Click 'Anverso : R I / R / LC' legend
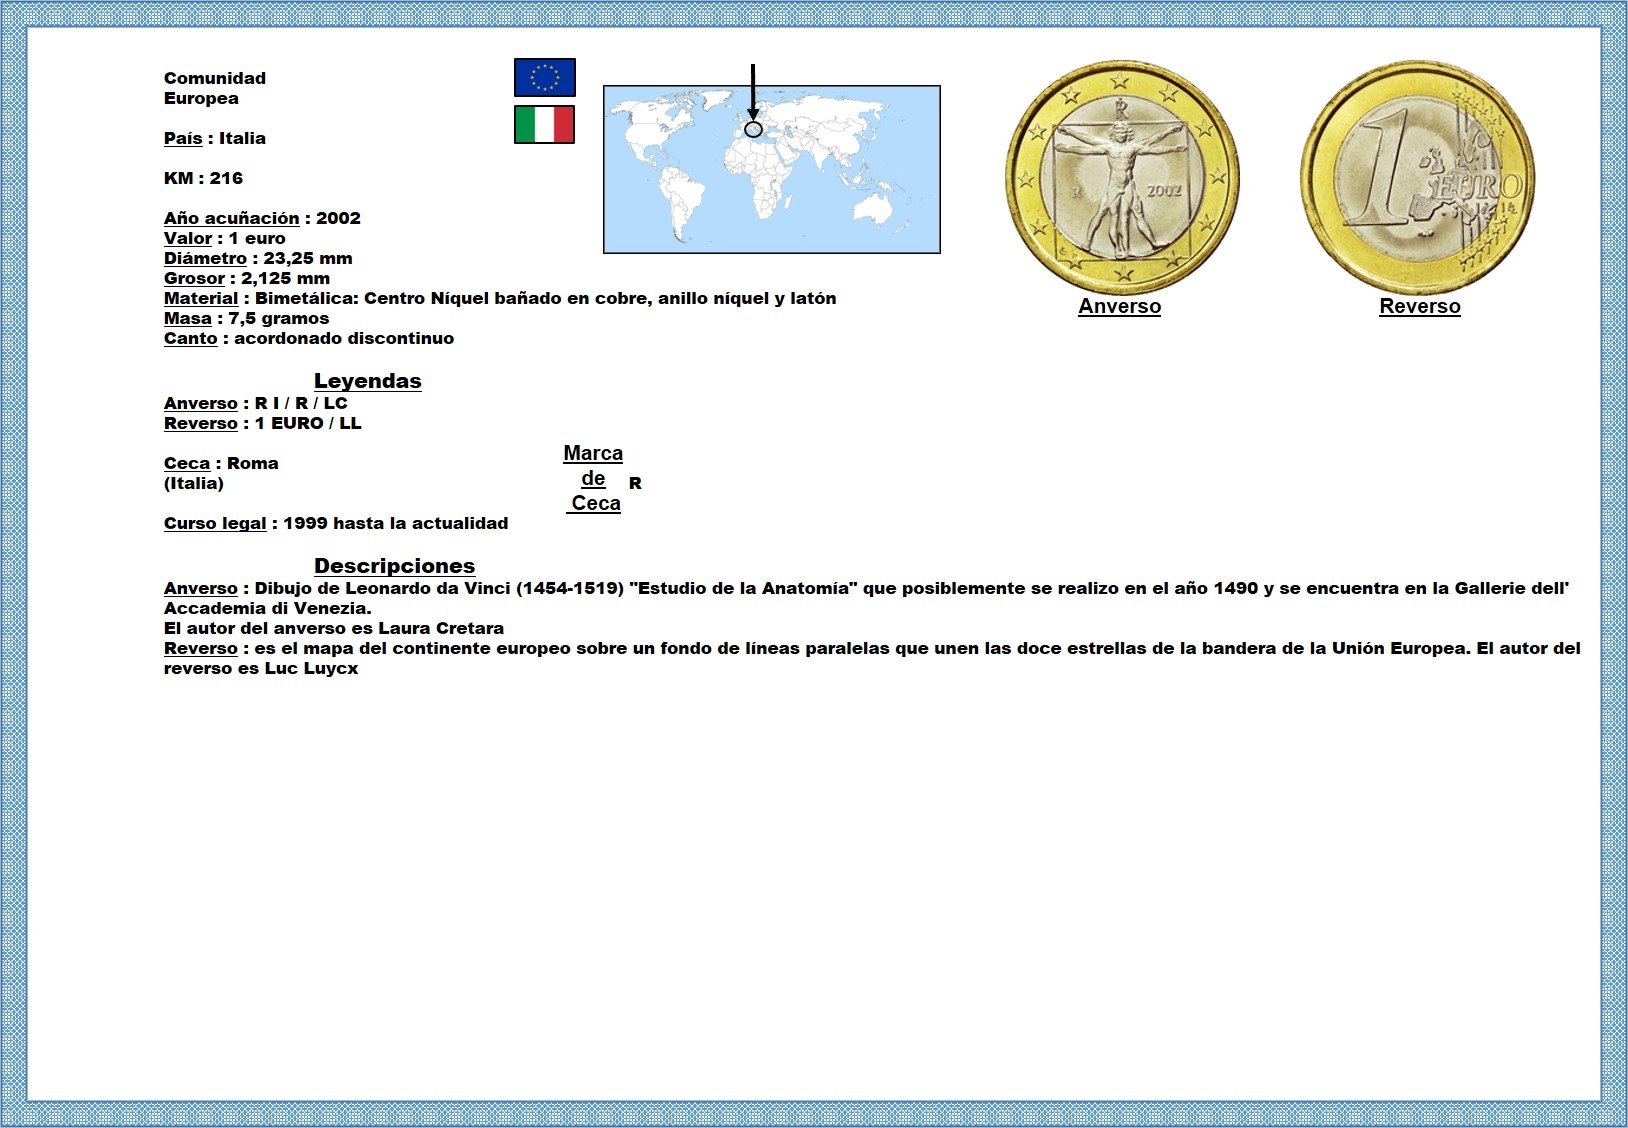 (x=256, y=403)
